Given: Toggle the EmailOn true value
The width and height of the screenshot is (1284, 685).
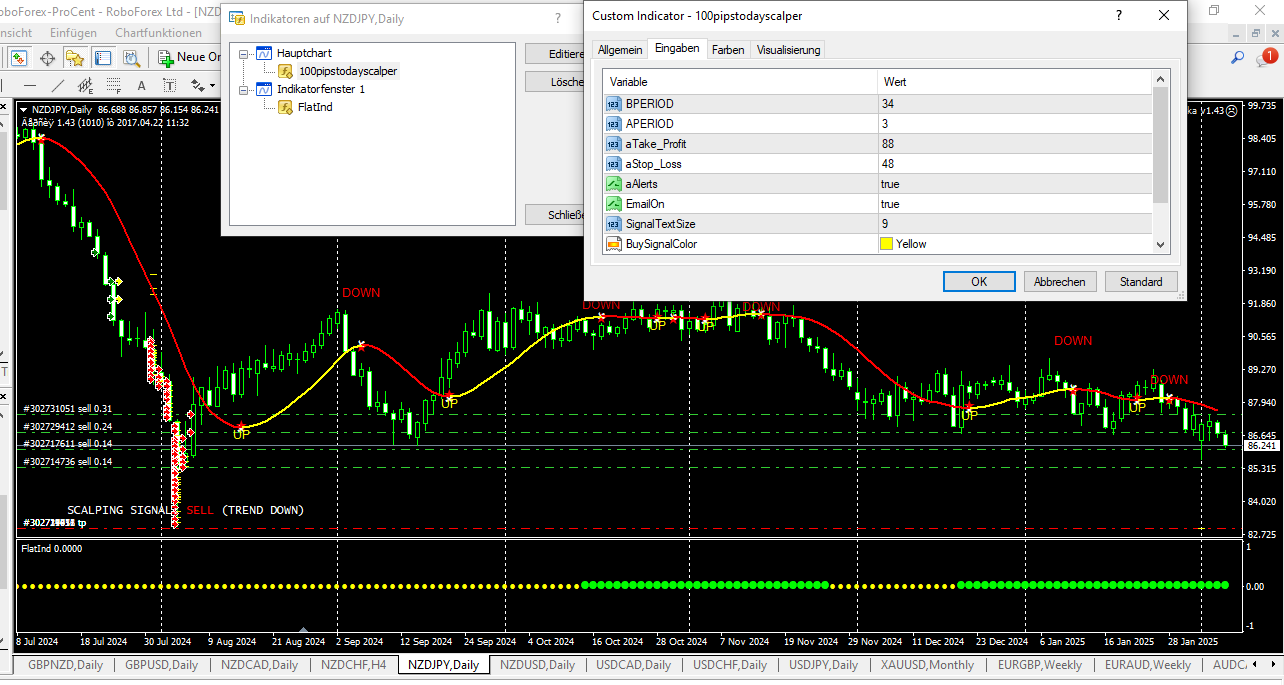Looking at the screenshot, I should [x=1015, y=204].
